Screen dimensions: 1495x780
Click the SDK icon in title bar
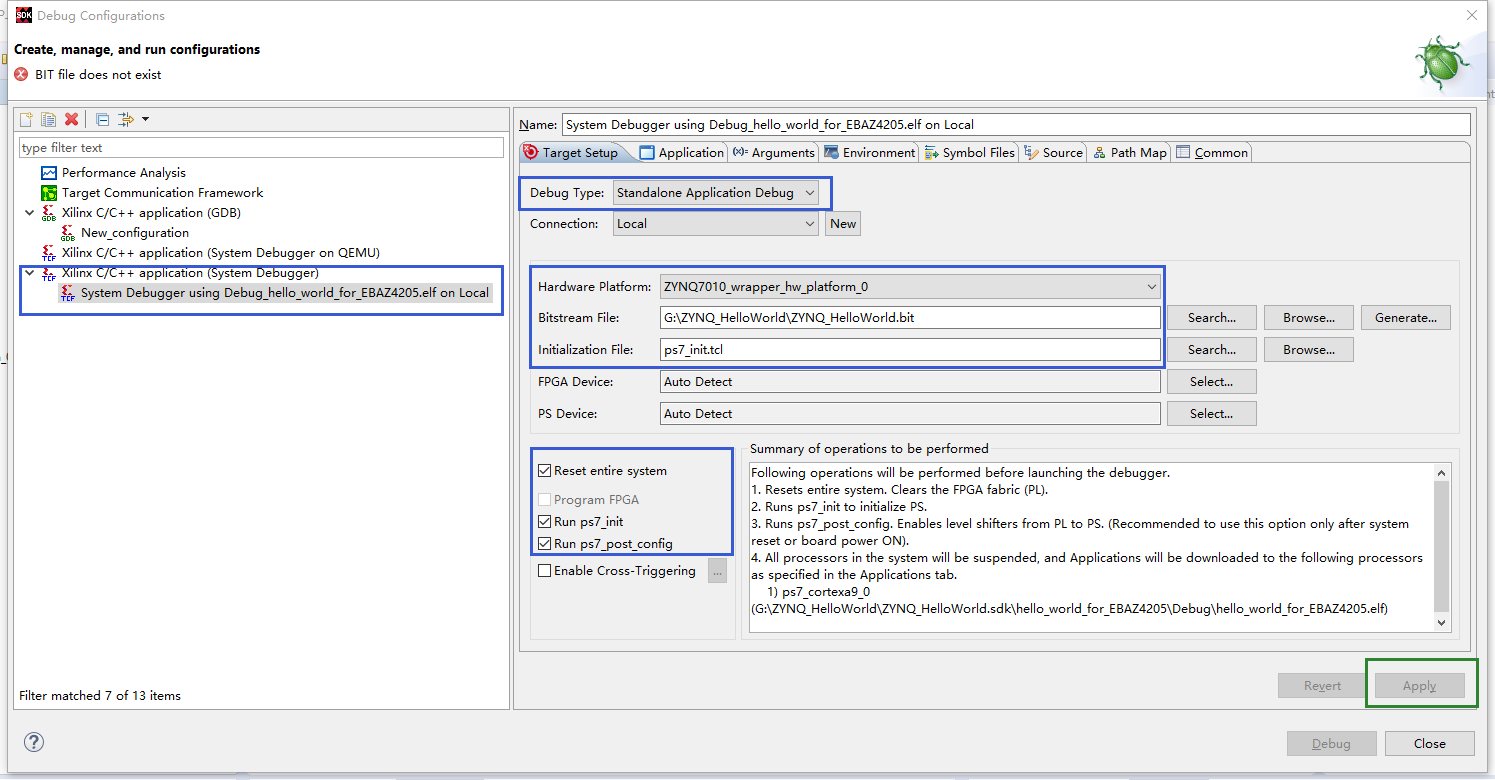click(24, 15)
